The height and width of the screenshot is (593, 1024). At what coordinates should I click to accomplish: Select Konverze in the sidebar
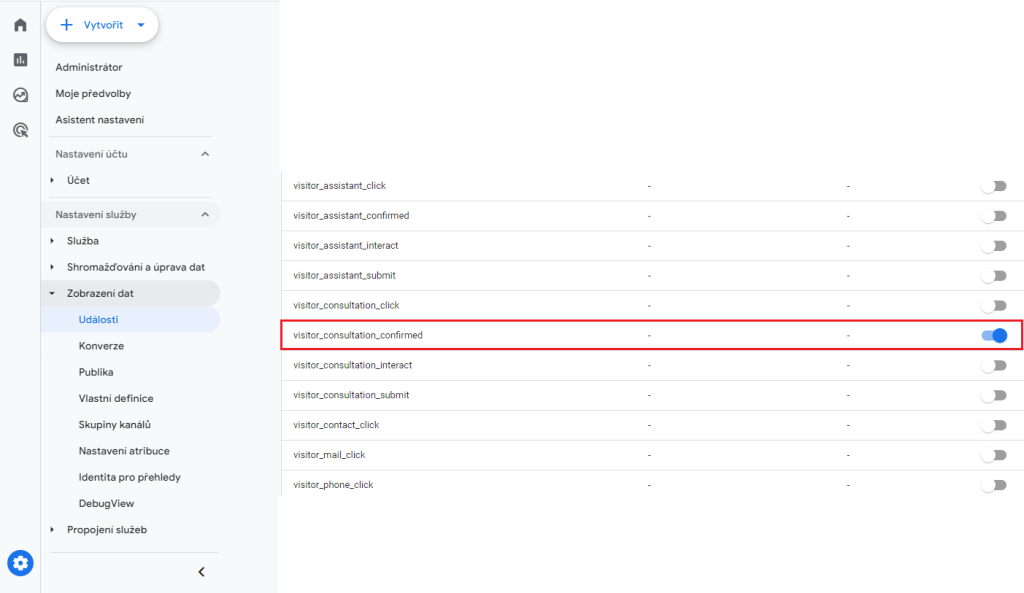[101, 346]
